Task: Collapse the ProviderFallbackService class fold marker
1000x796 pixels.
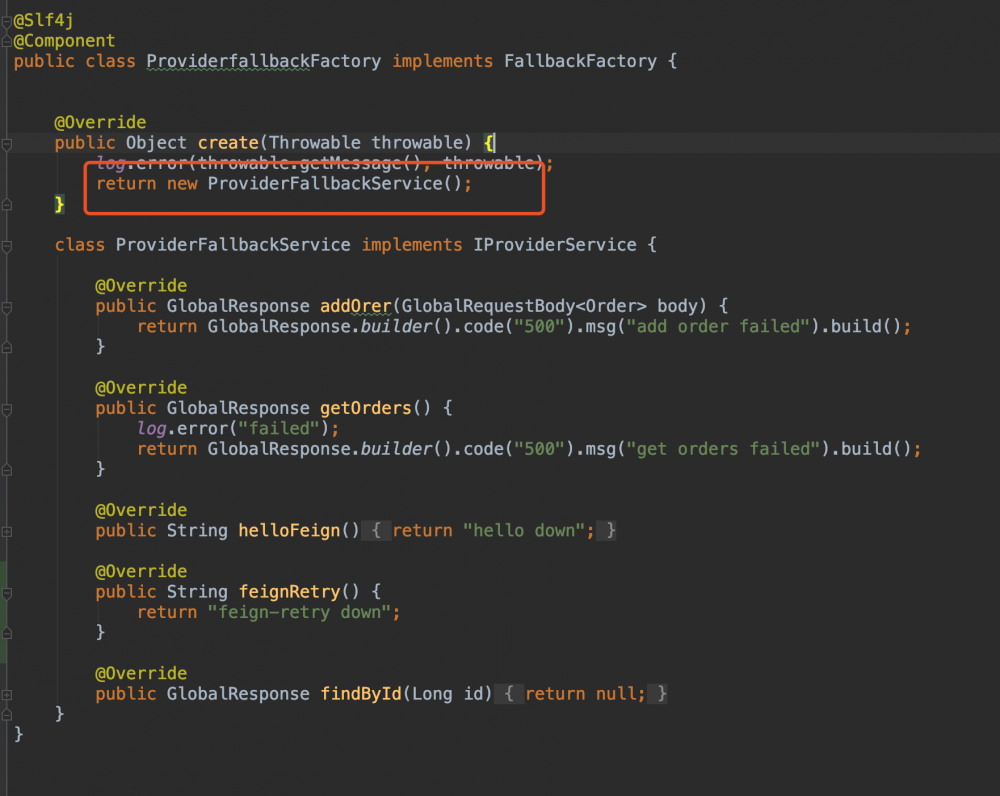Action: point(7,246)
